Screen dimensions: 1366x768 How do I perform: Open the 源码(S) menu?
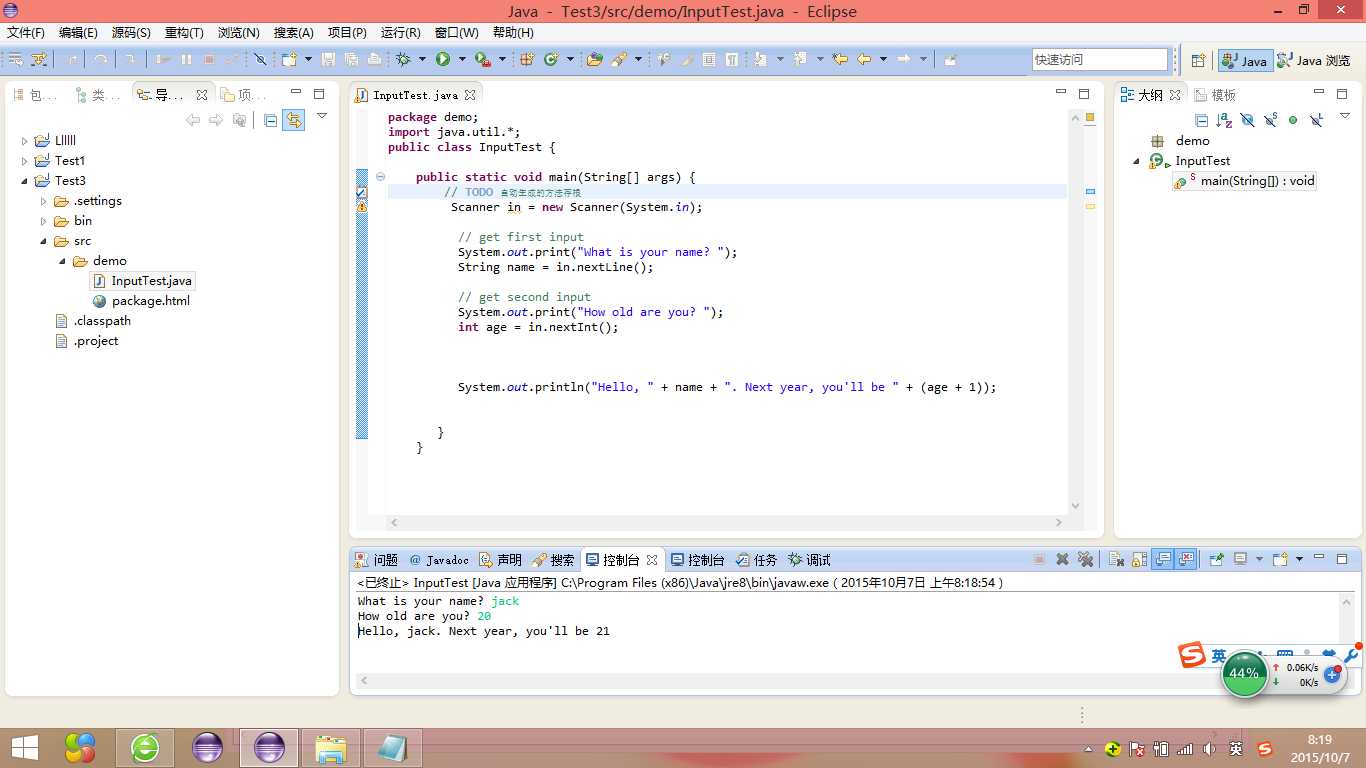131,32
